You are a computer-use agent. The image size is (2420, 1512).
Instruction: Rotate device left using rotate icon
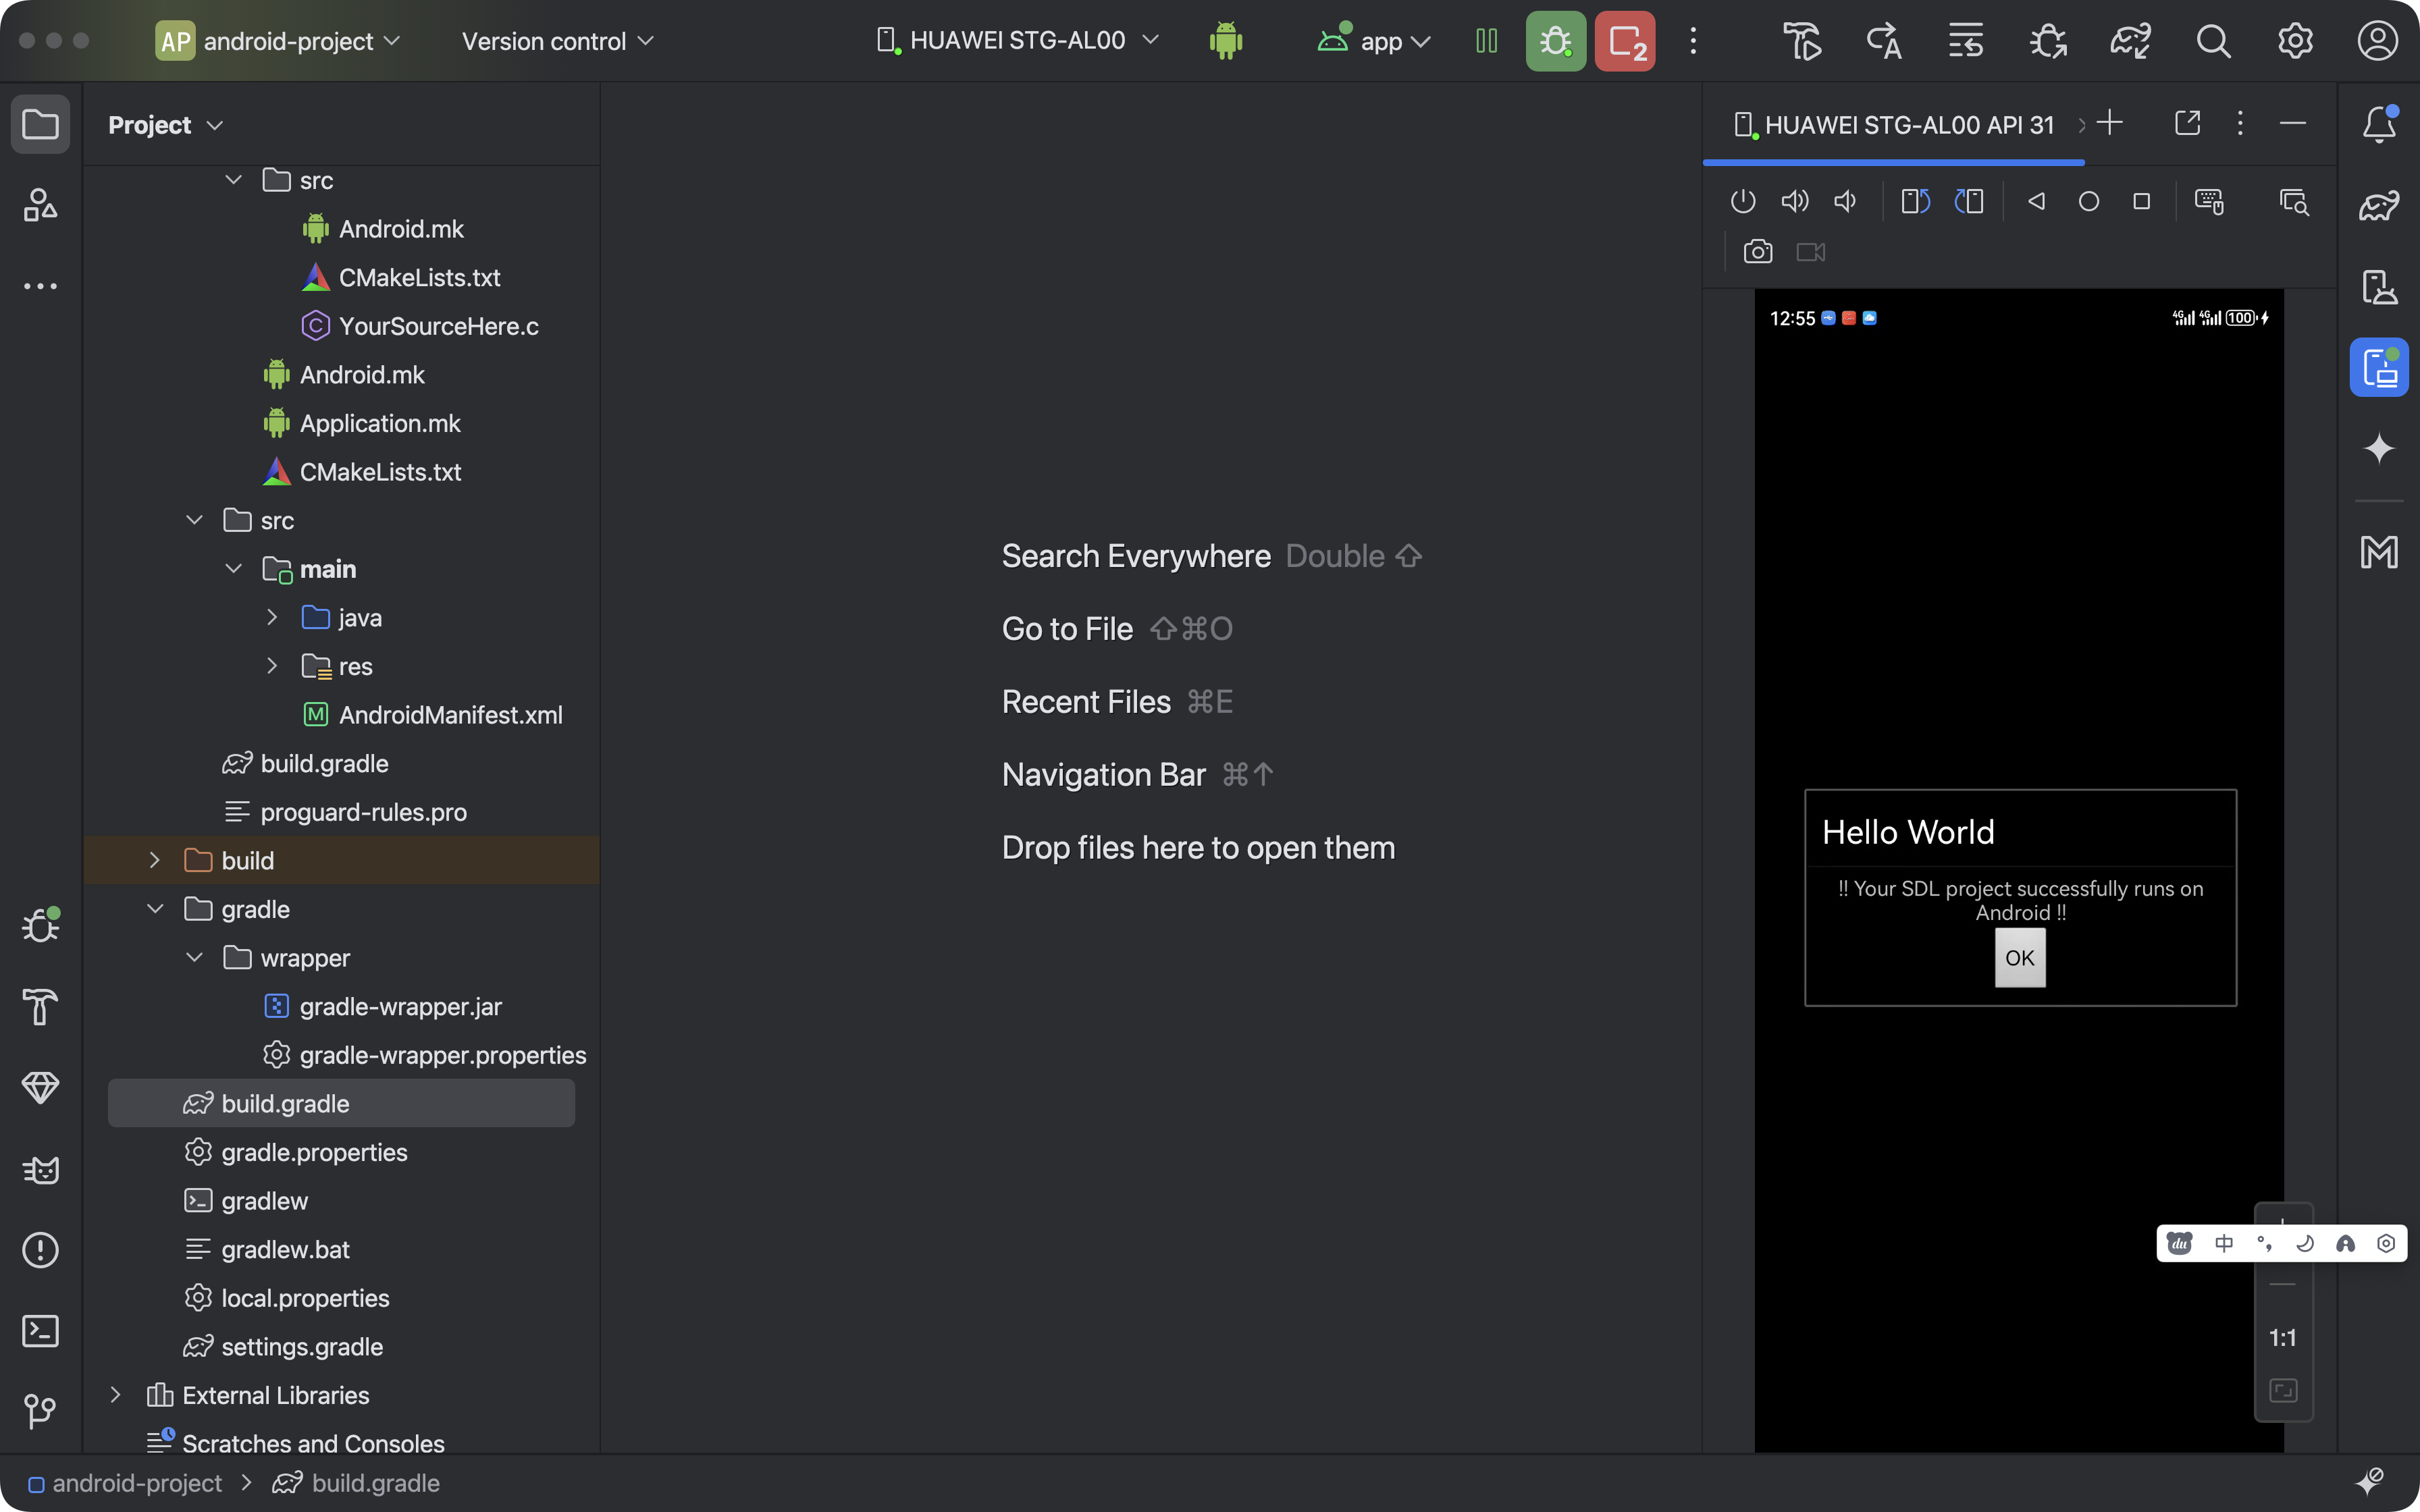coord(1915,201)
